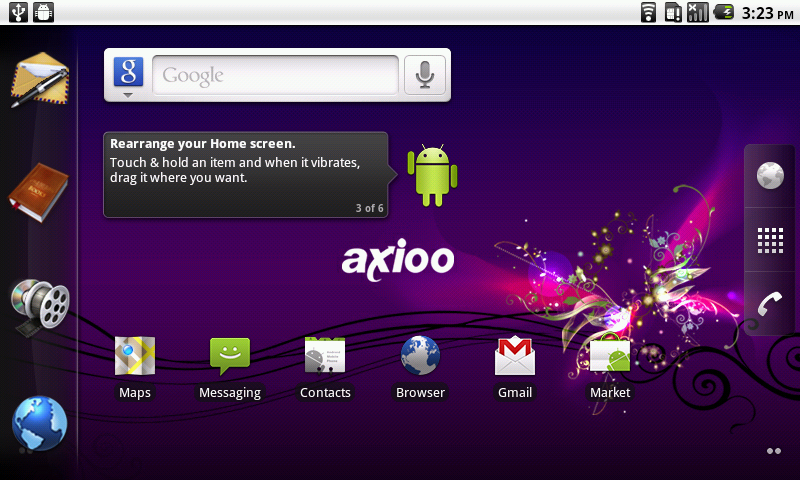Tap the SIM card status icon
This screenshot has height=480, width=800.
673,12
